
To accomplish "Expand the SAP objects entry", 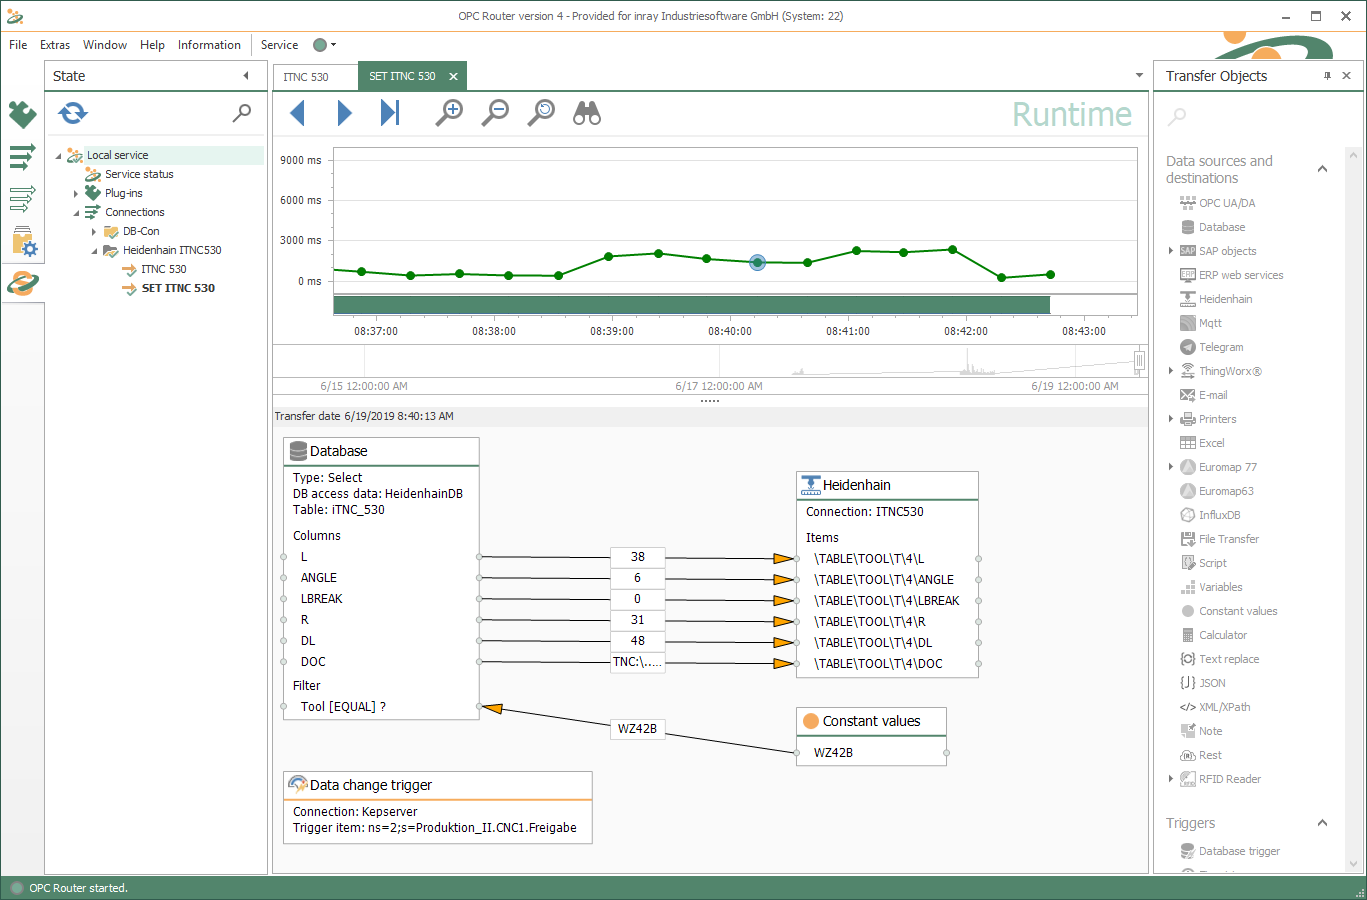I will [1171, 251].
